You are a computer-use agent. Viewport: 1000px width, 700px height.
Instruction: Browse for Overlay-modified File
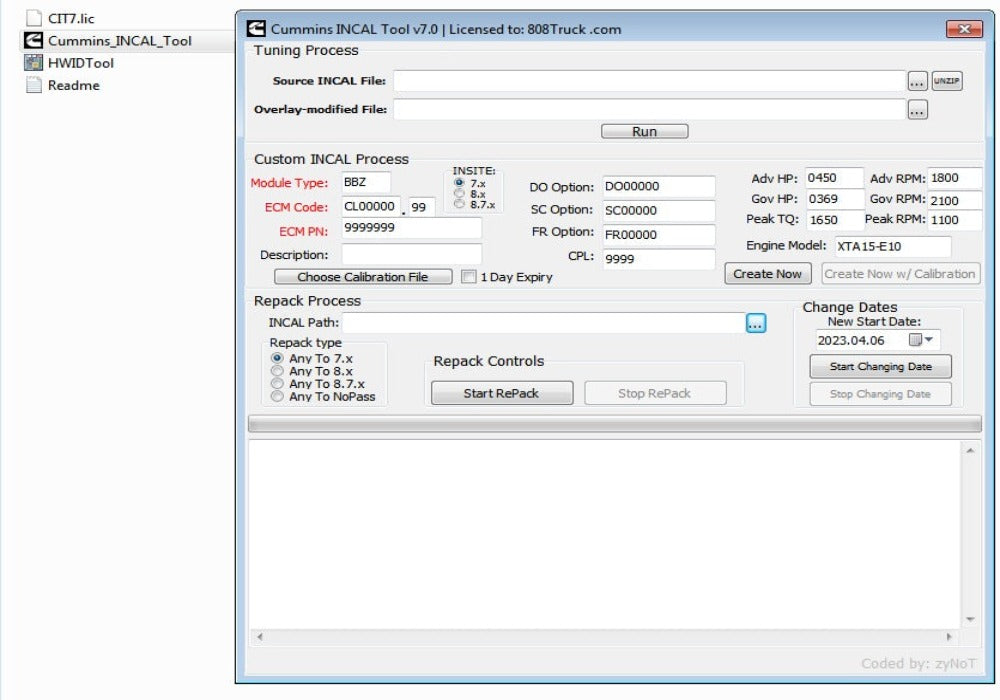pos(917,110)
